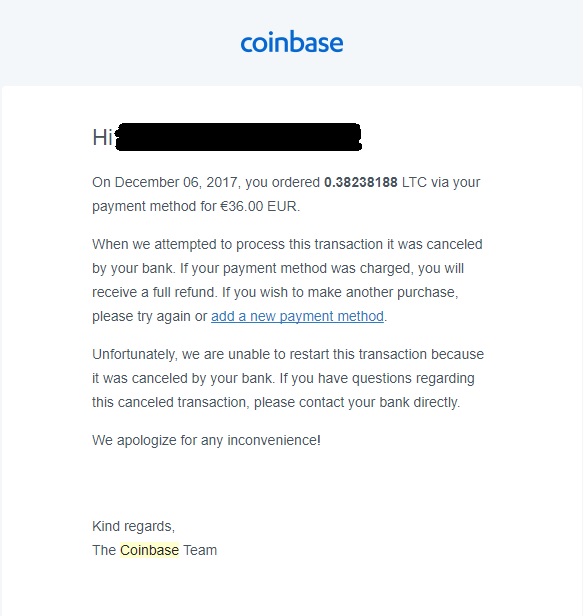The width and height of the screenshot is (584, 616).
Task: Open the 'add a new payment method' link
Action: (x=297, y=316)
